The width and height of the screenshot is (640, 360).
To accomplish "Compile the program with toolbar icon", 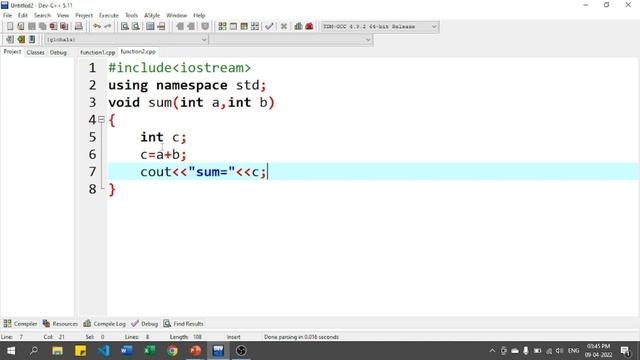I will click(222, 27).
